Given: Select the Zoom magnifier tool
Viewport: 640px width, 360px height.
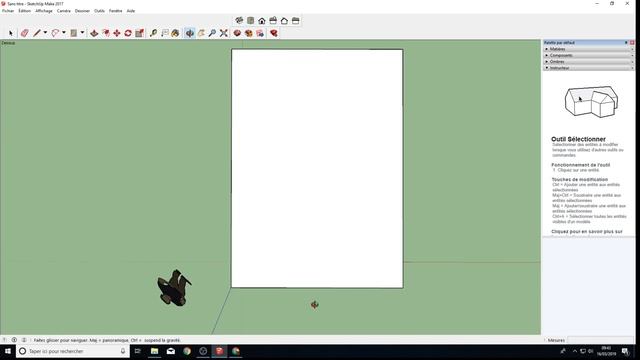Looking at the screenshot, I should click(212, 33).
